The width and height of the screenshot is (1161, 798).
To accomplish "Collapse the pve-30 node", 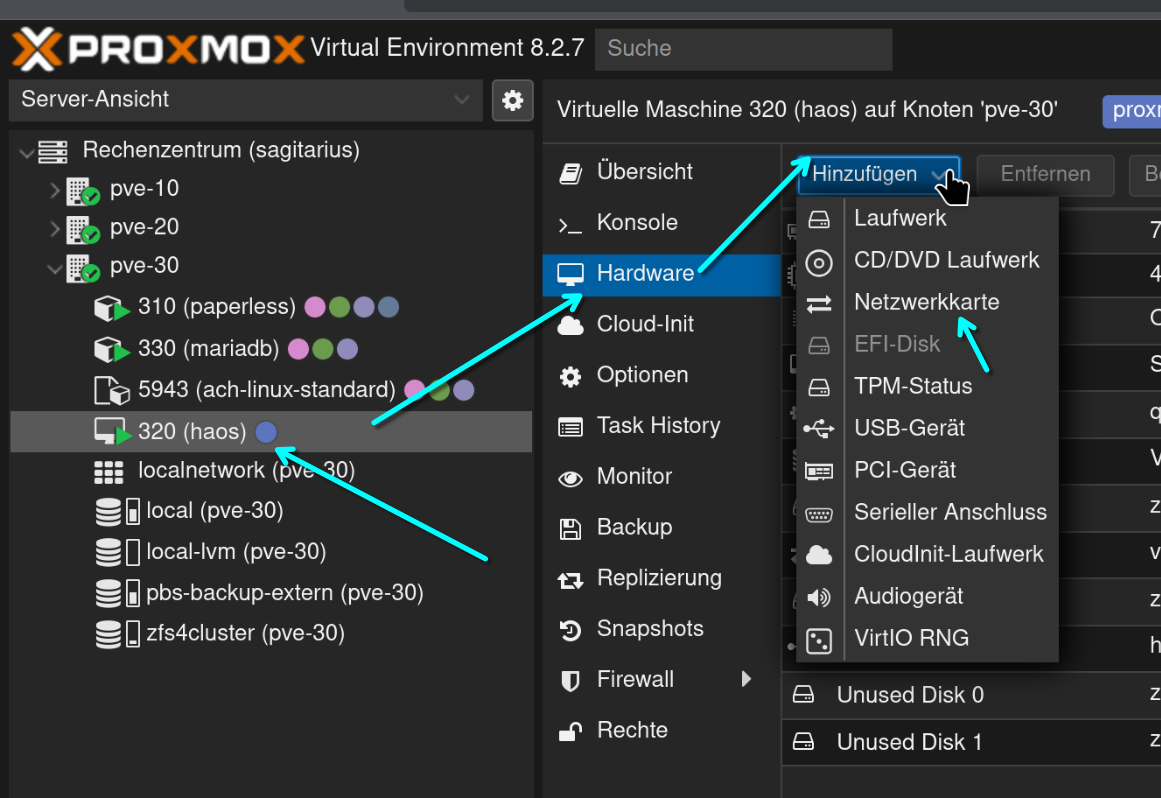I will [x=54, y=268].
